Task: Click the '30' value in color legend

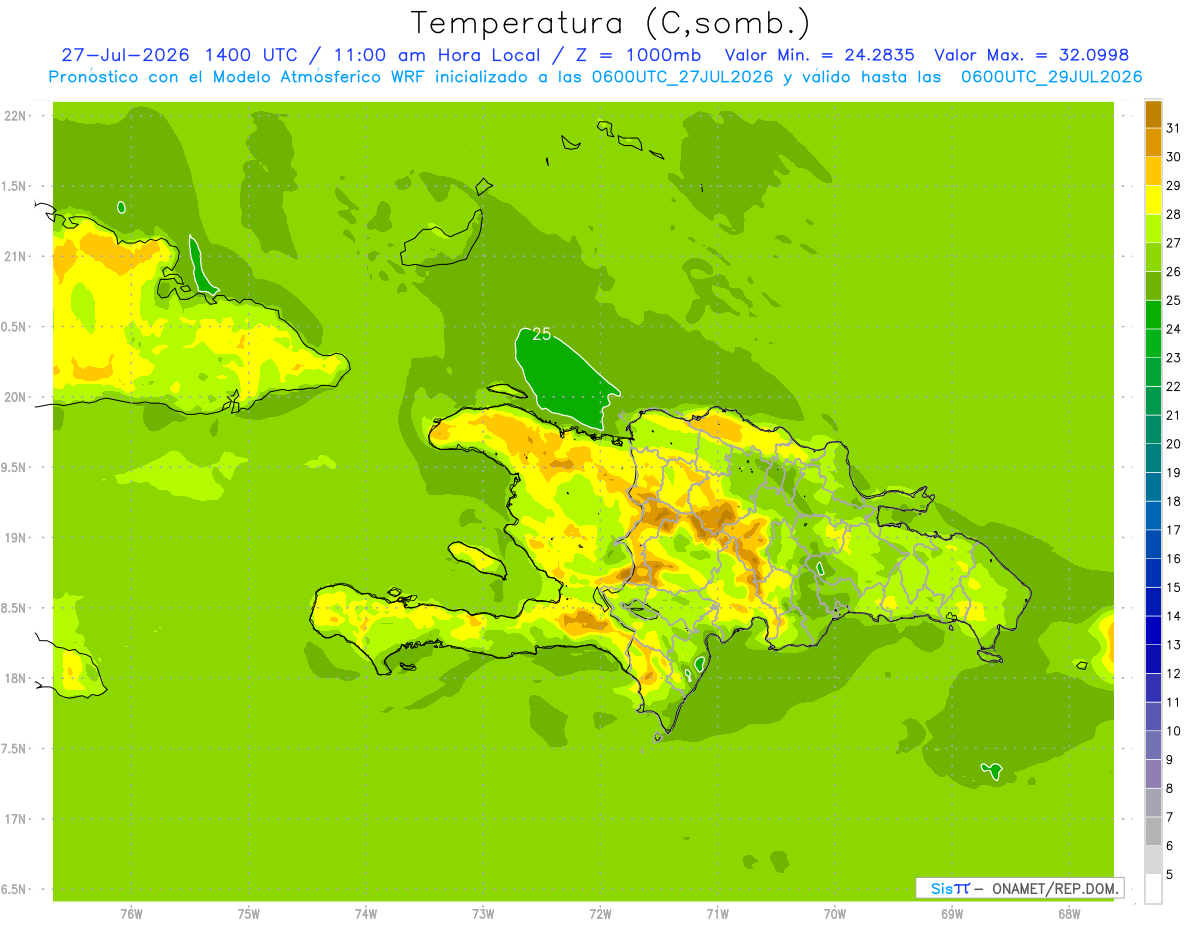Action: pos(1173,157)
